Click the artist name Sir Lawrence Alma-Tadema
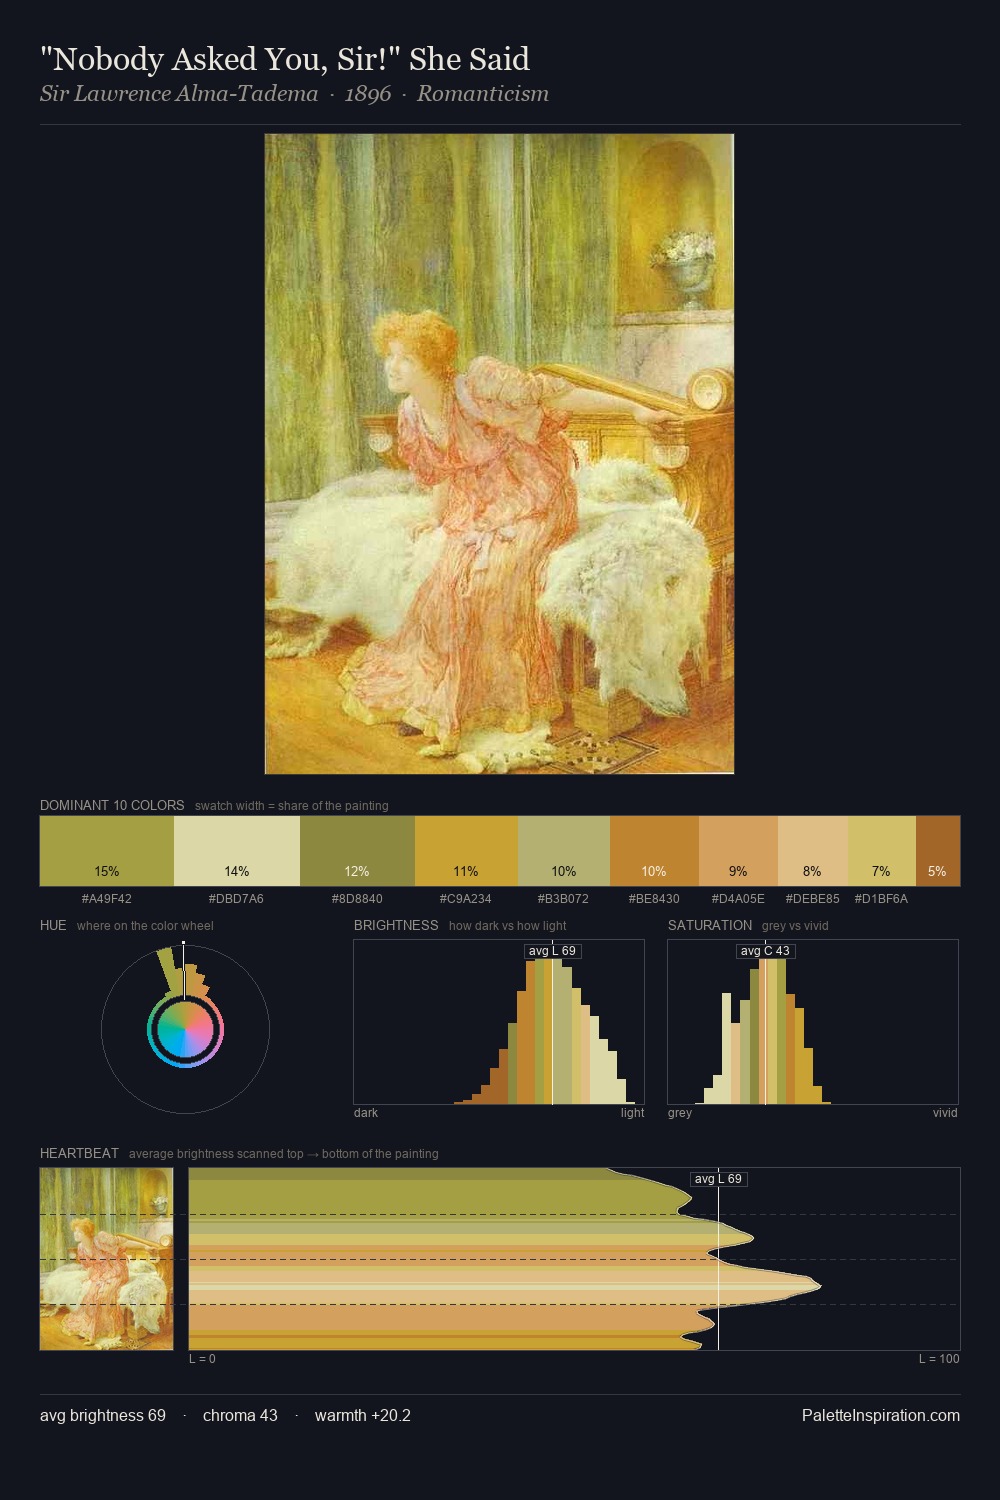 click(179, 94)
